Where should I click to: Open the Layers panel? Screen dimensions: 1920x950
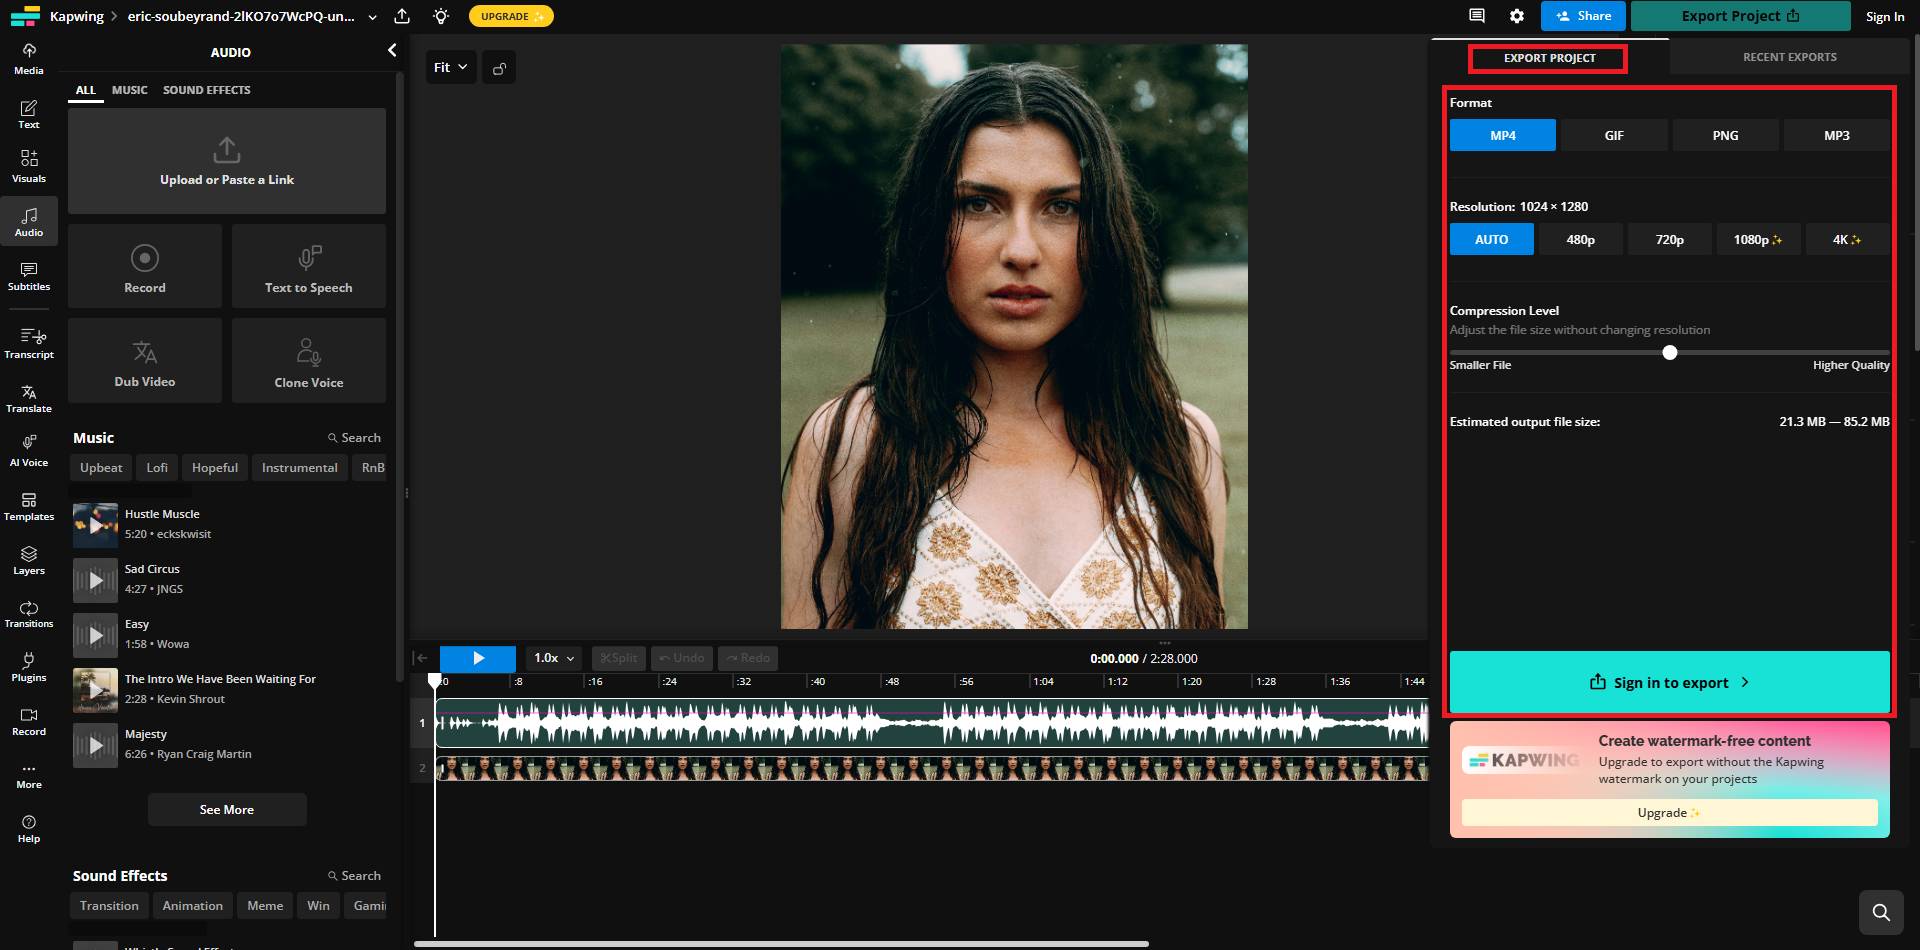(28, 560)
